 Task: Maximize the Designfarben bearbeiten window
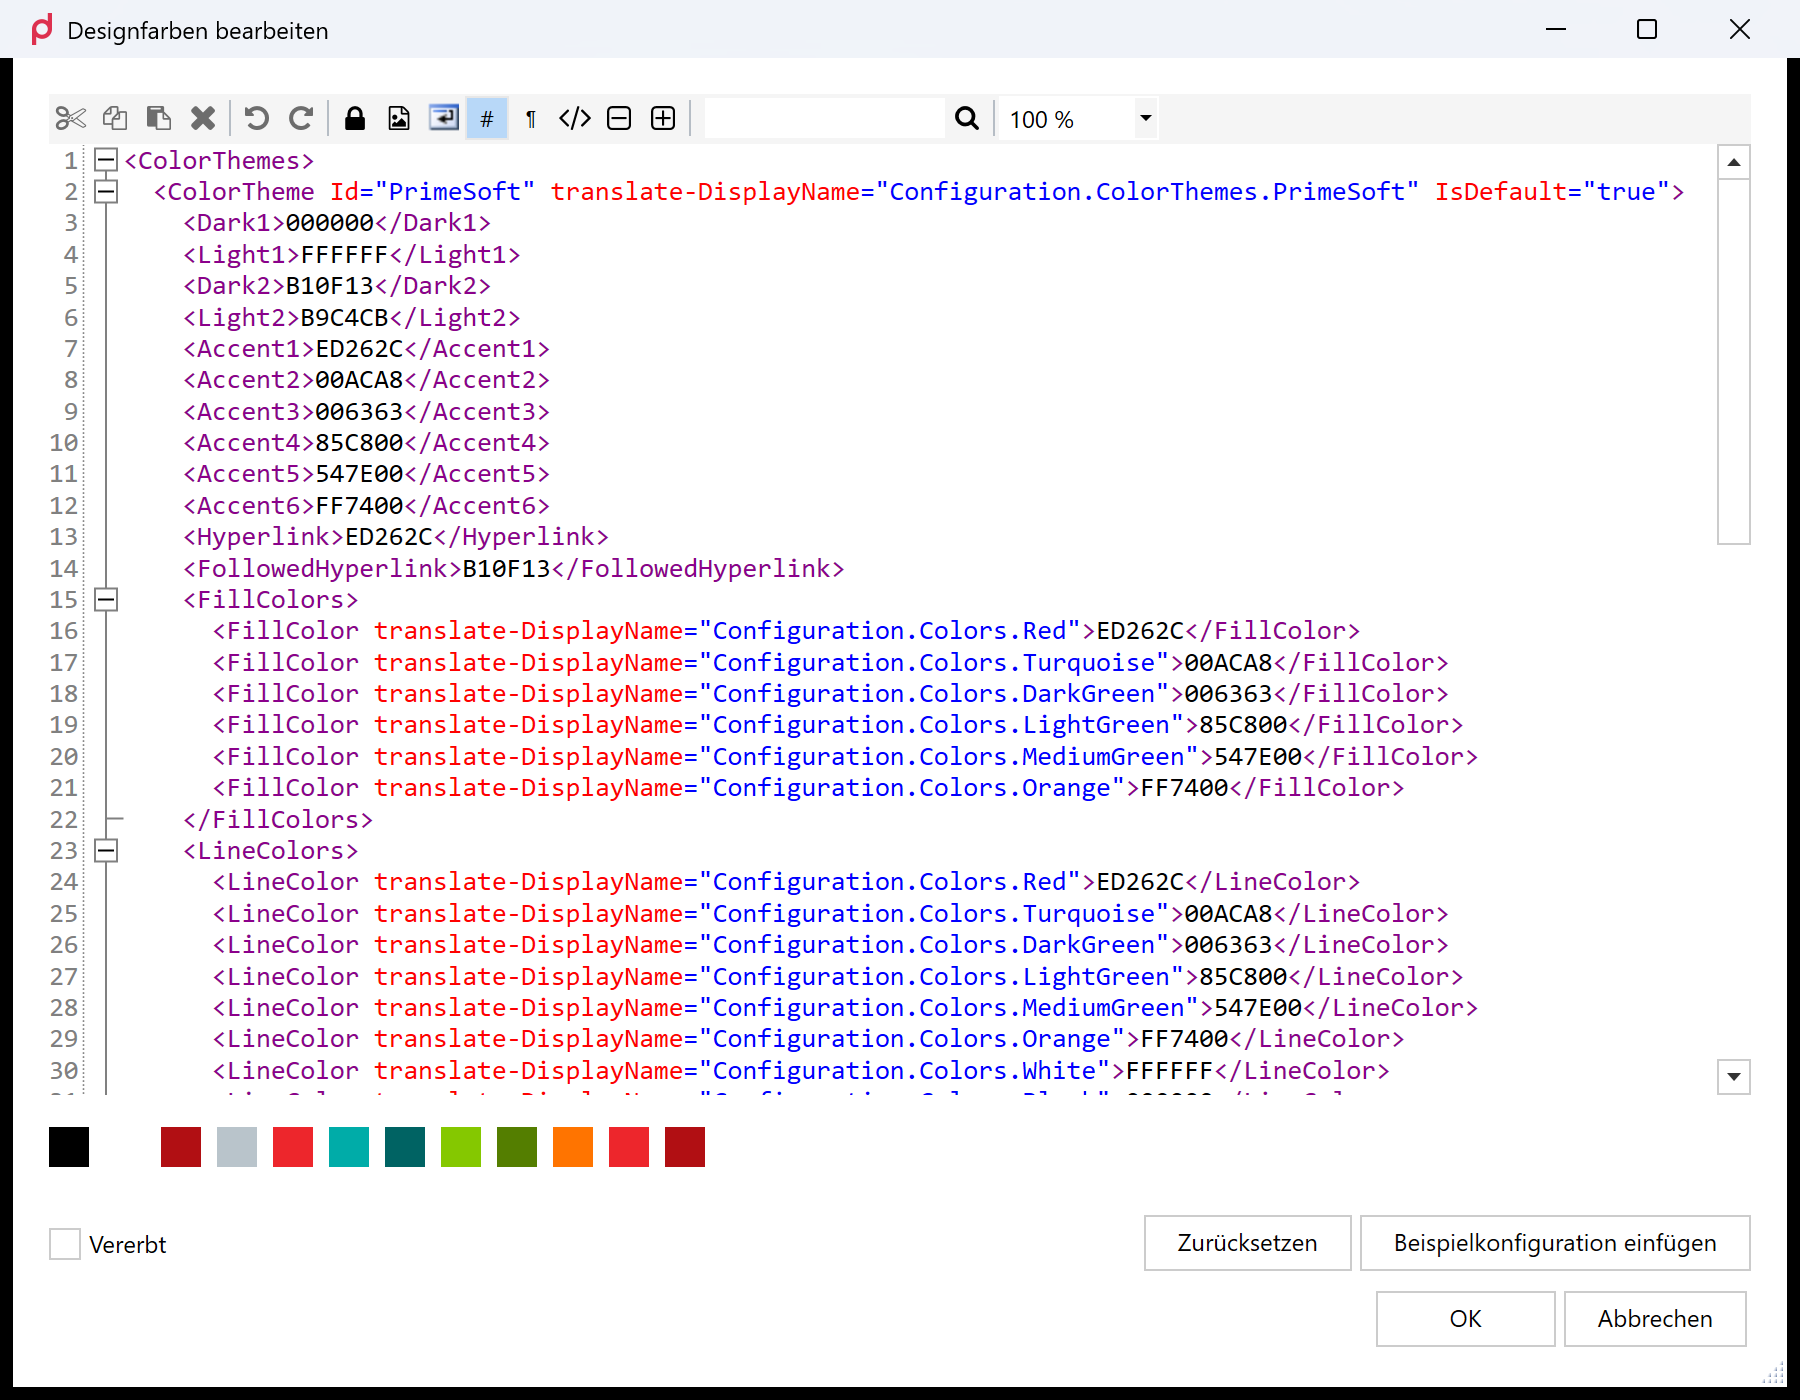(1647, 30)
